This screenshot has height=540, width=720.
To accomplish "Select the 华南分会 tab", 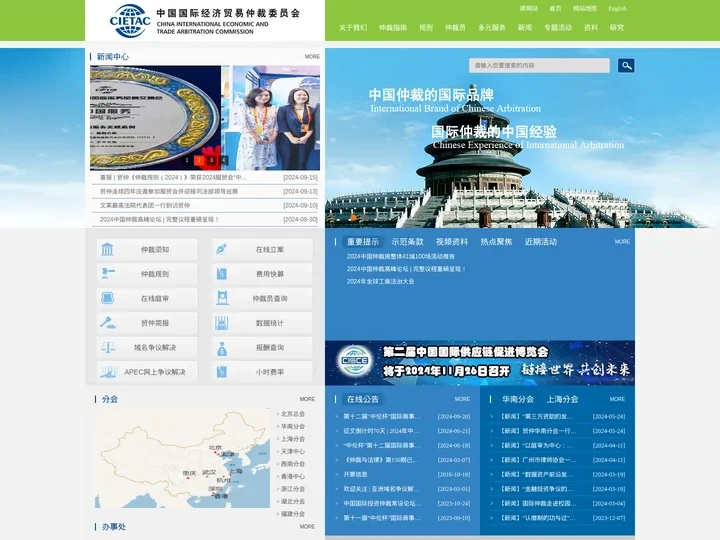I will (518, 399).
